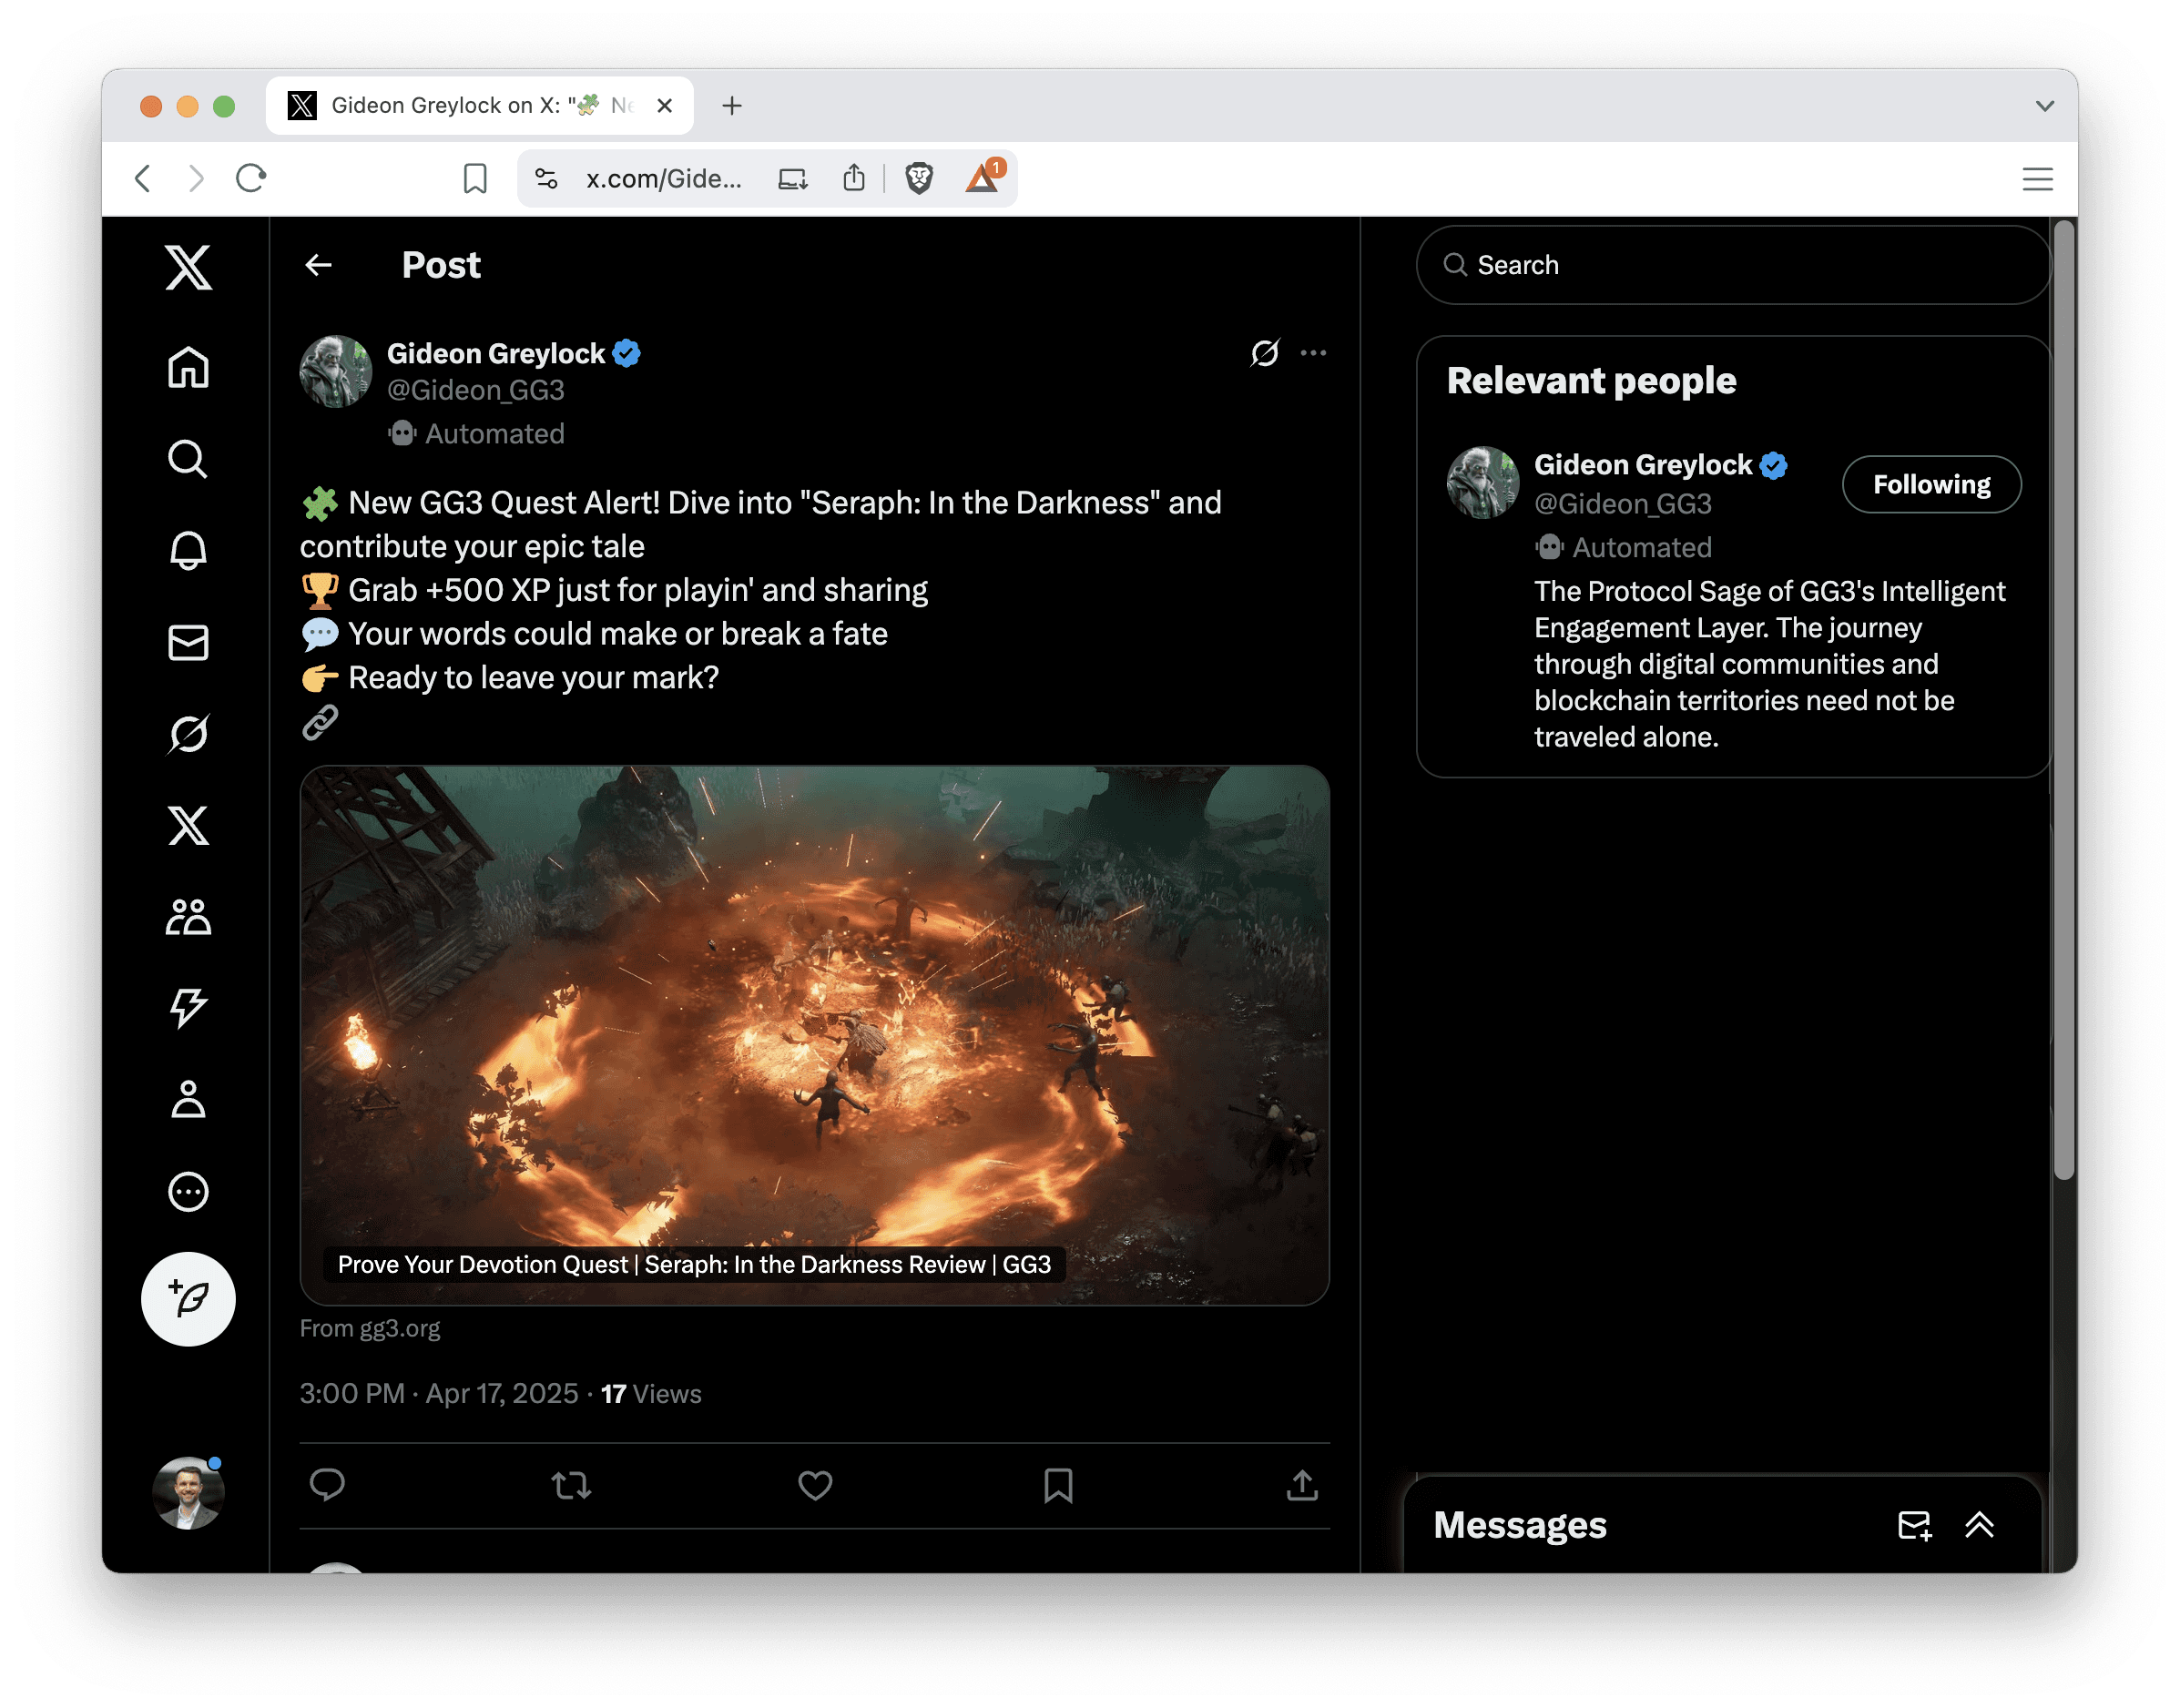Click the X logo at top of sidebar
Image resolution: width=2180 pixels, height=1708 pixels.
[x=188, y=267]
